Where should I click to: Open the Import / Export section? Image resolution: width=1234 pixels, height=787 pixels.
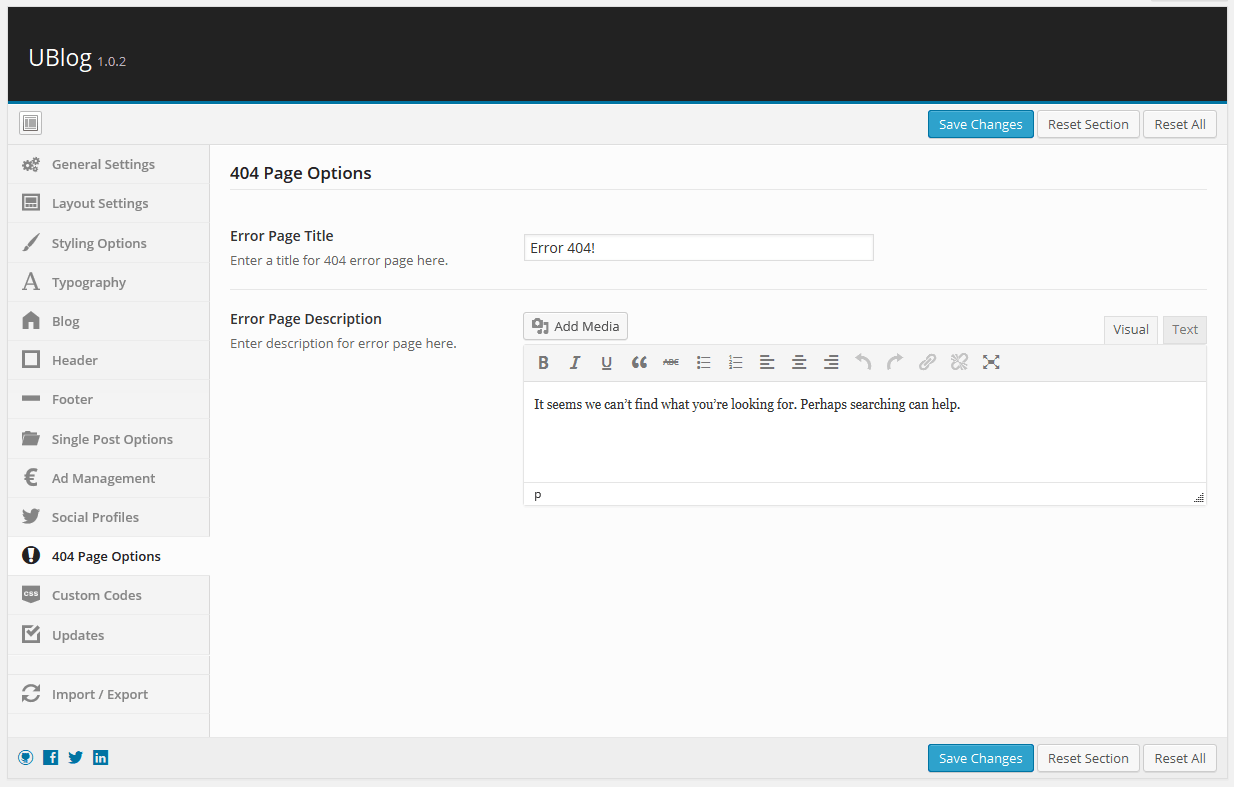tap(100, 694)
